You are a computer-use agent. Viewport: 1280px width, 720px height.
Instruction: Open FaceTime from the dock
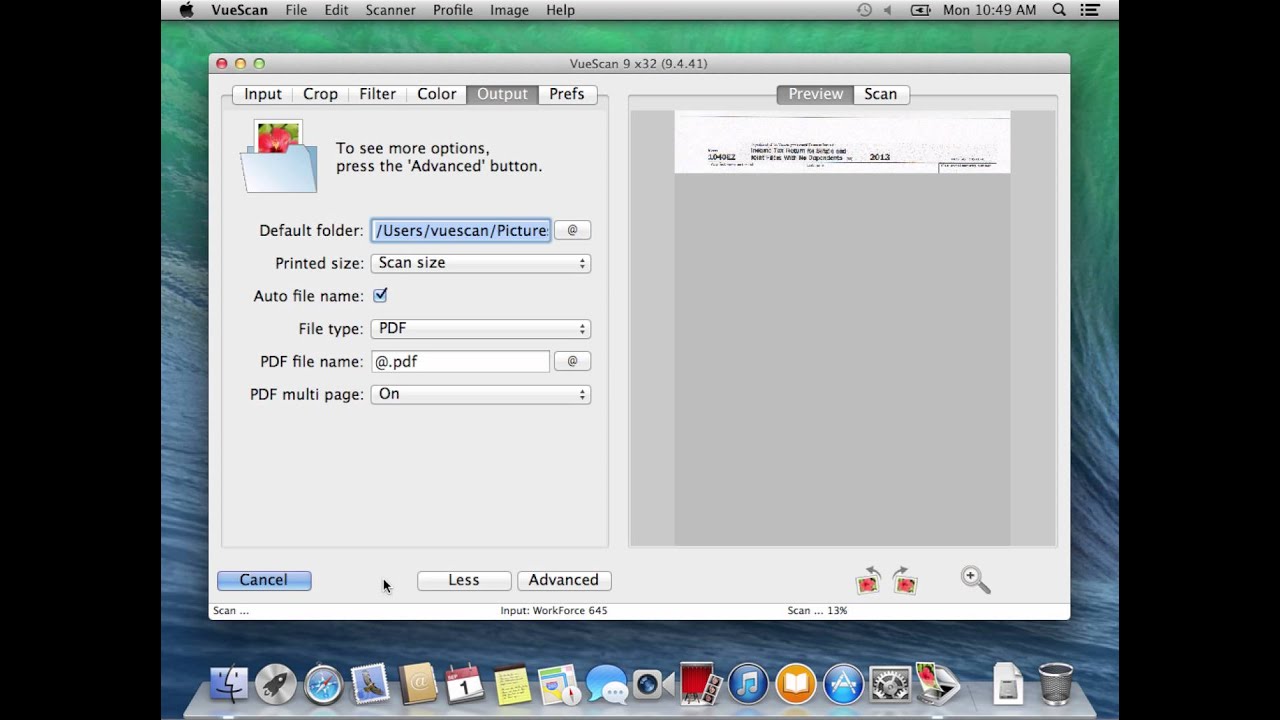[x=654, y=684]
